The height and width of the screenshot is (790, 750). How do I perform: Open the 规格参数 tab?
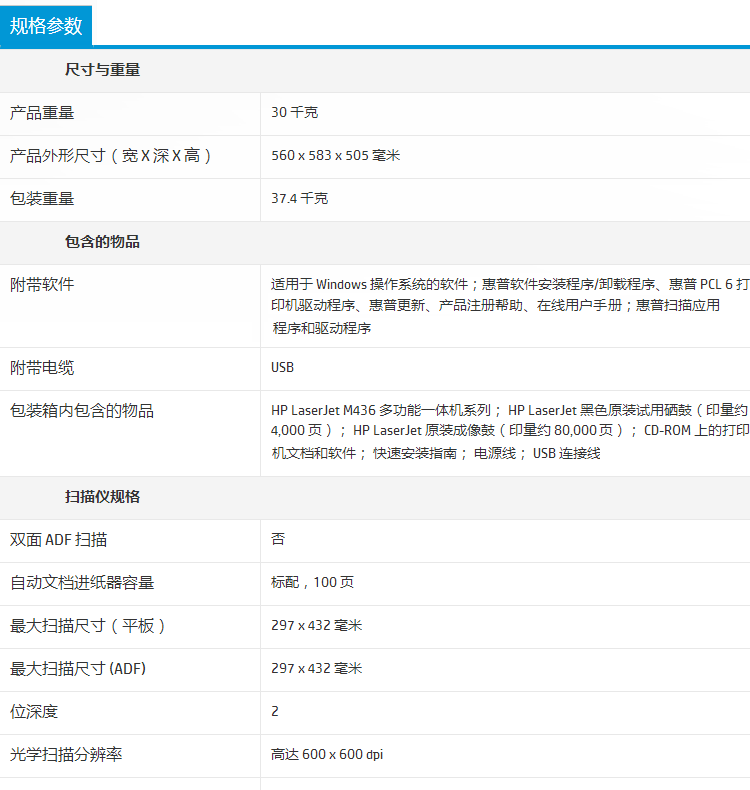(46, 26)
